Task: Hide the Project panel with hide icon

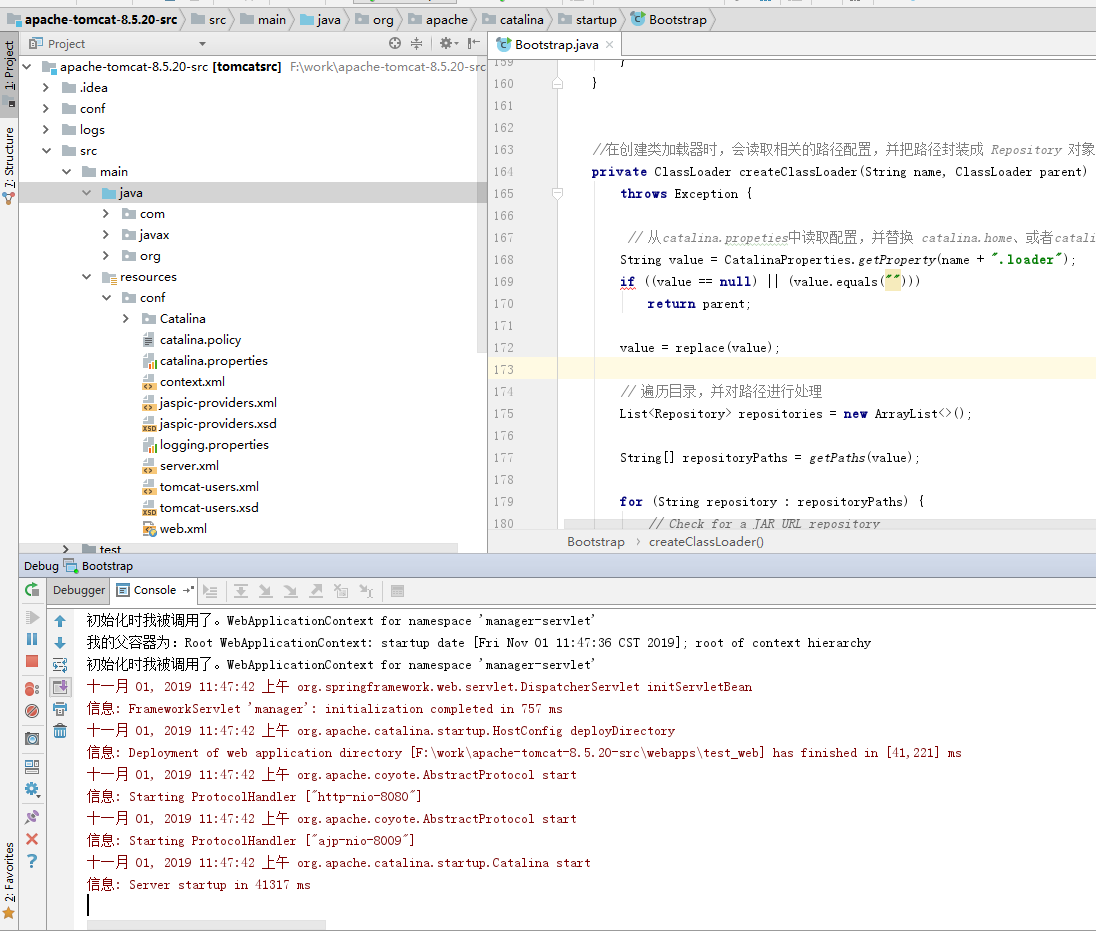Action: [474, 43]
